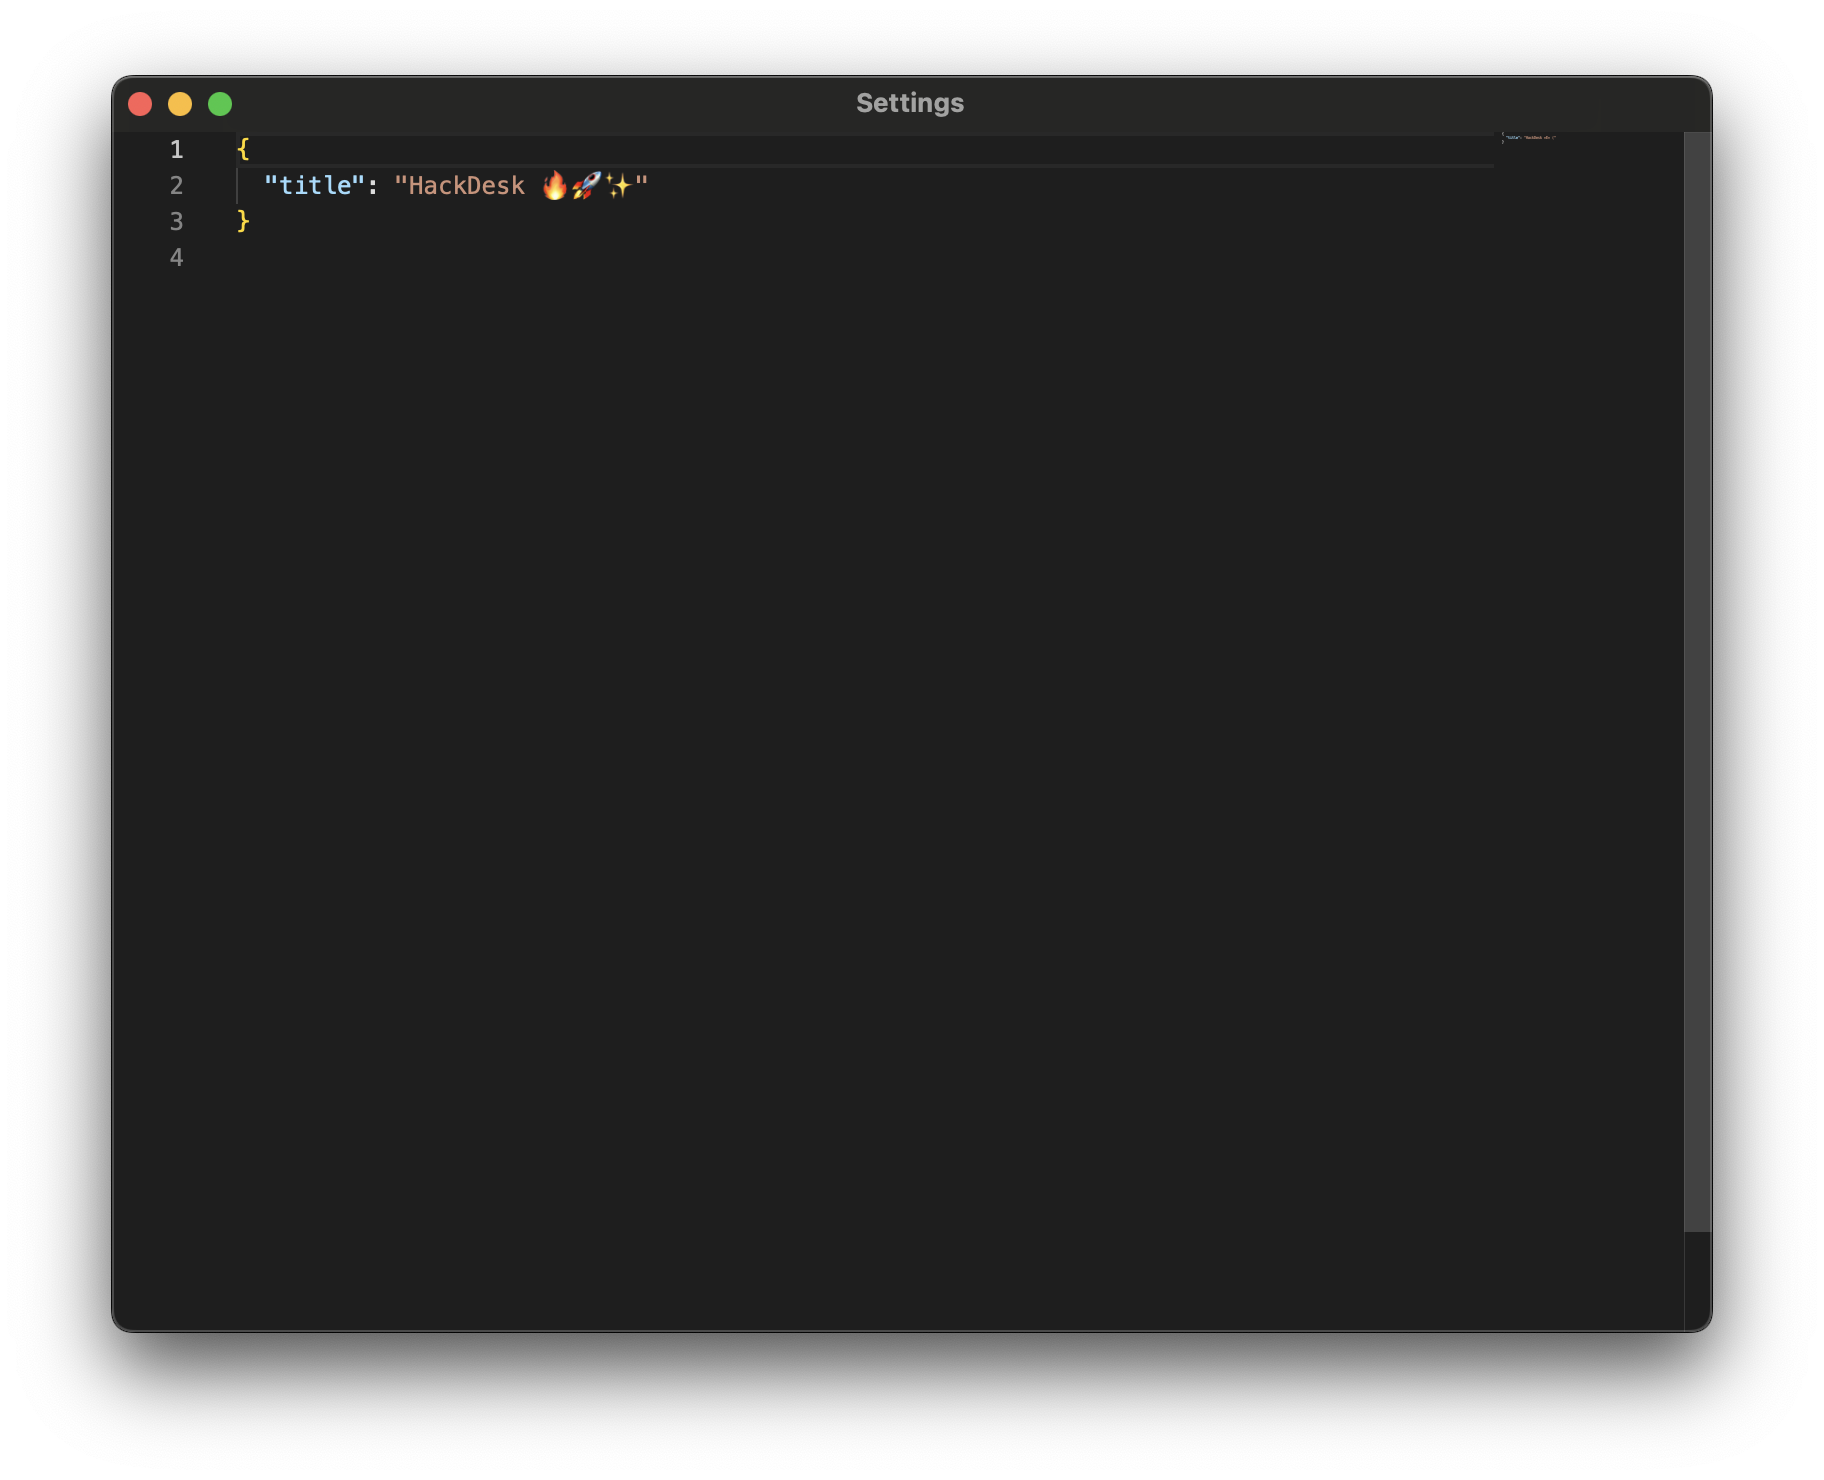The width and height of the screenshot is (1824, 1480).
Task: Click the scrollbar track below the thumb
Action: (1696, 1280)
